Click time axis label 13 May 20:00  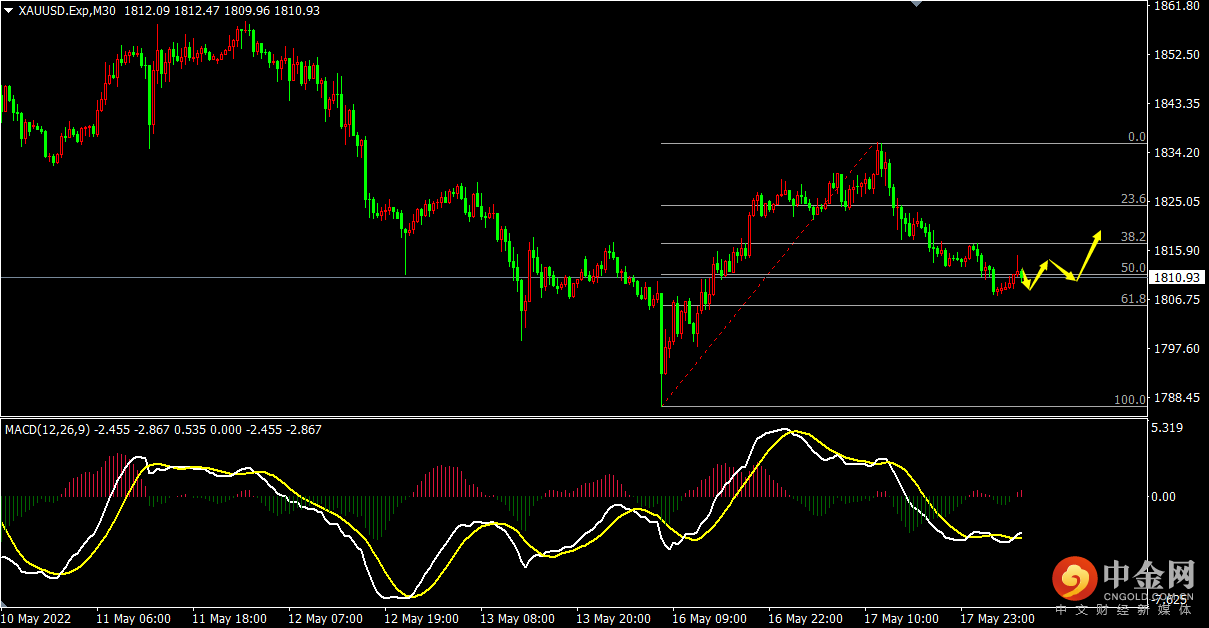pyautogui.click(x=613, y=619)
